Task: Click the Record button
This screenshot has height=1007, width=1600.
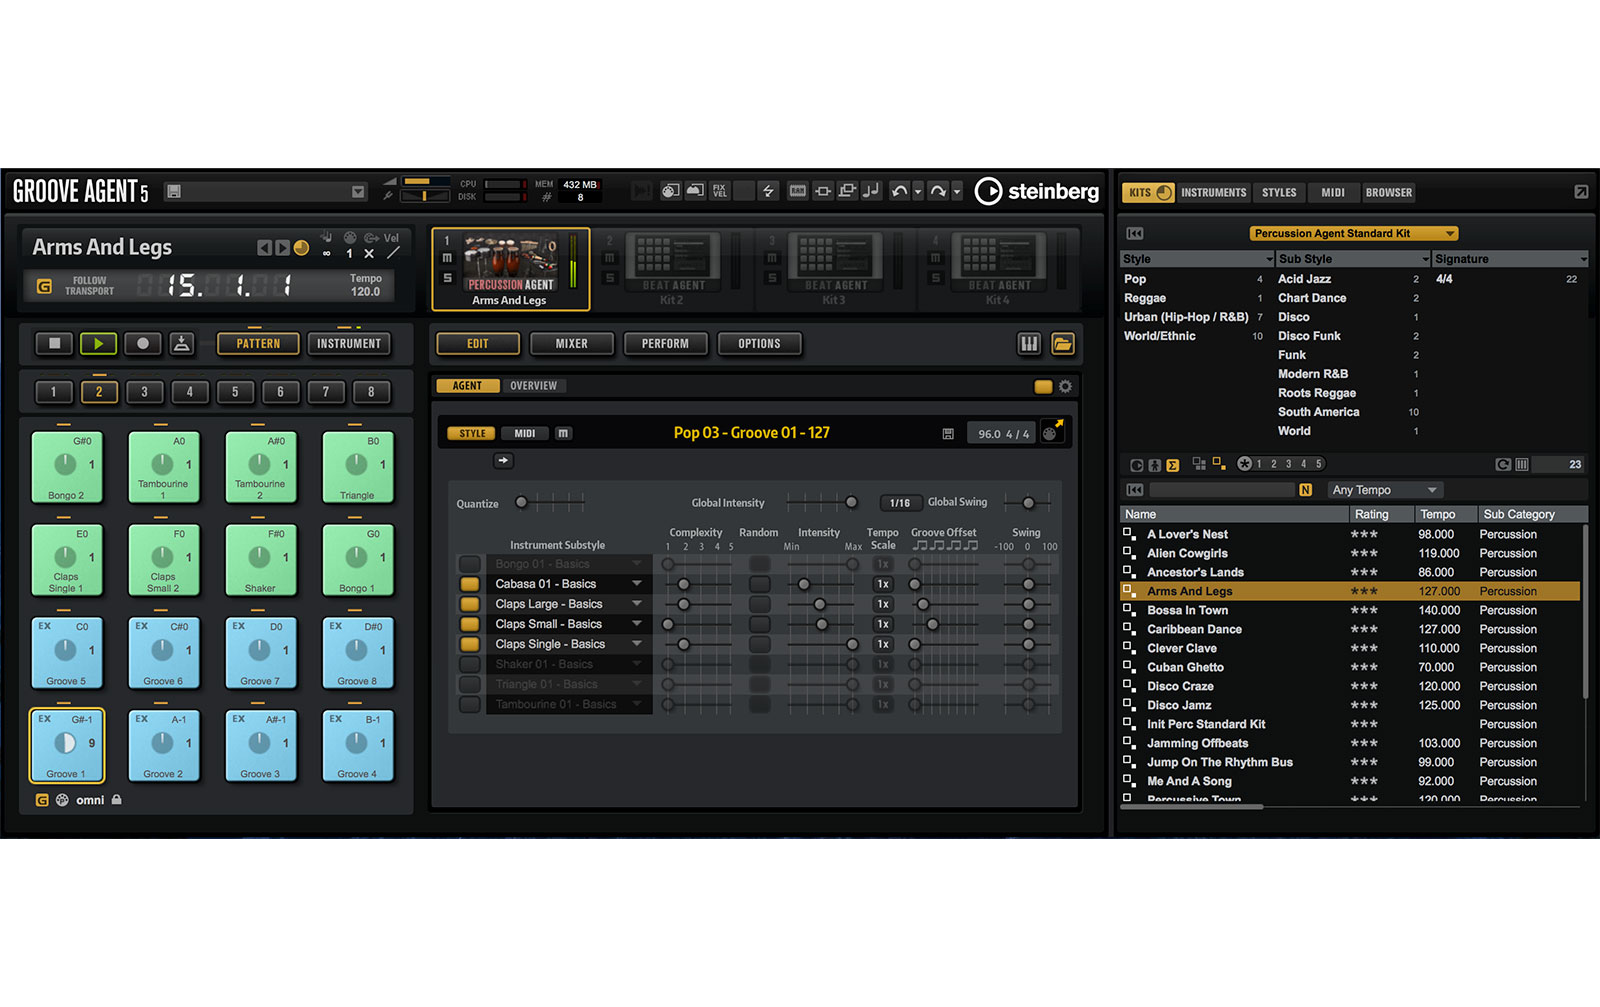Action: tap(142, 344)
